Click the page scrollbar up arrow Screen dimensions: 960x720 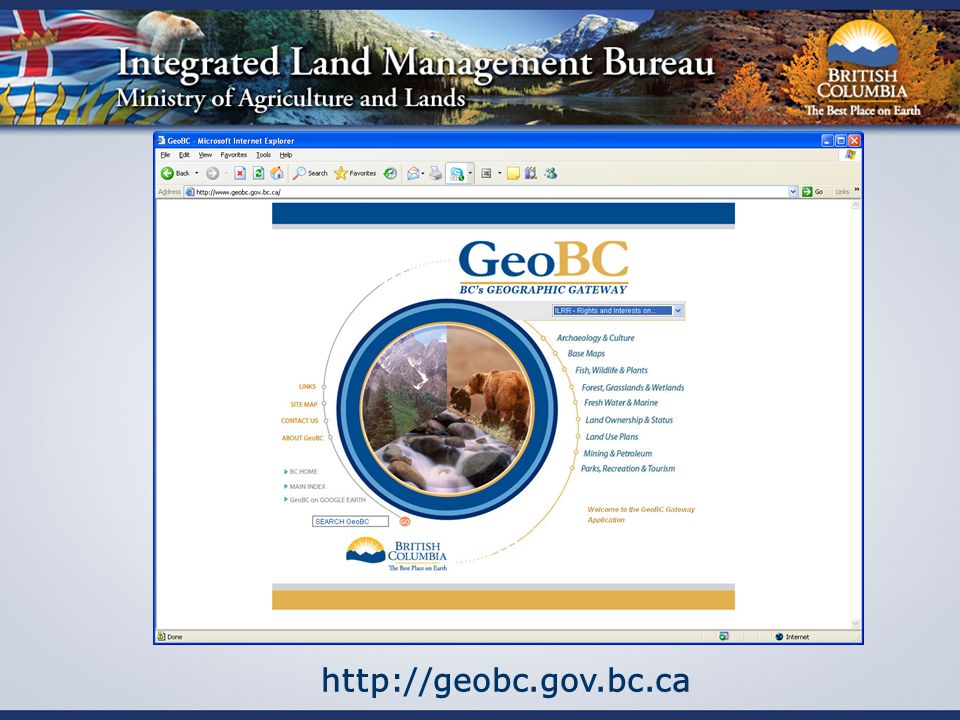[856, 206]
